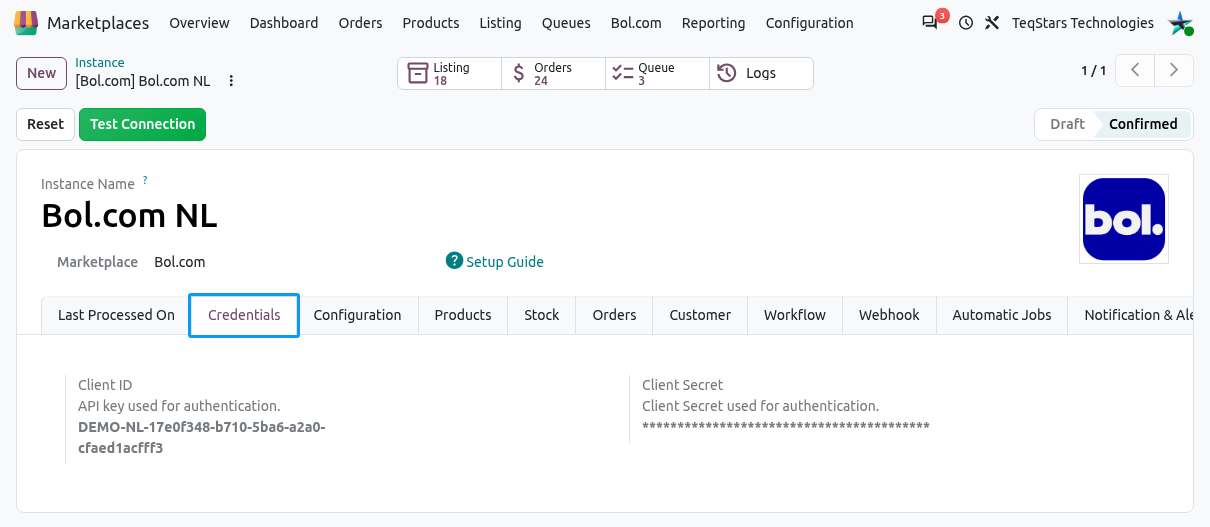The height and width of the screenshot is (527, 1210).
Task: Click the masked Client Secret value
Action: [x=786, y=427]
